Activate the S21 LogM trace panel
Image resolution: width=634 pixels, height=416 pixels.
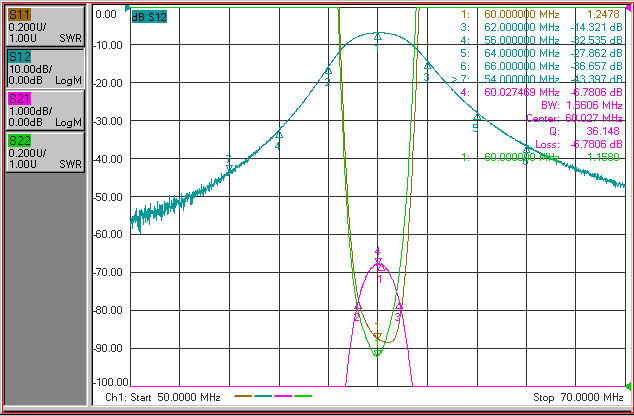coord(45,110)
